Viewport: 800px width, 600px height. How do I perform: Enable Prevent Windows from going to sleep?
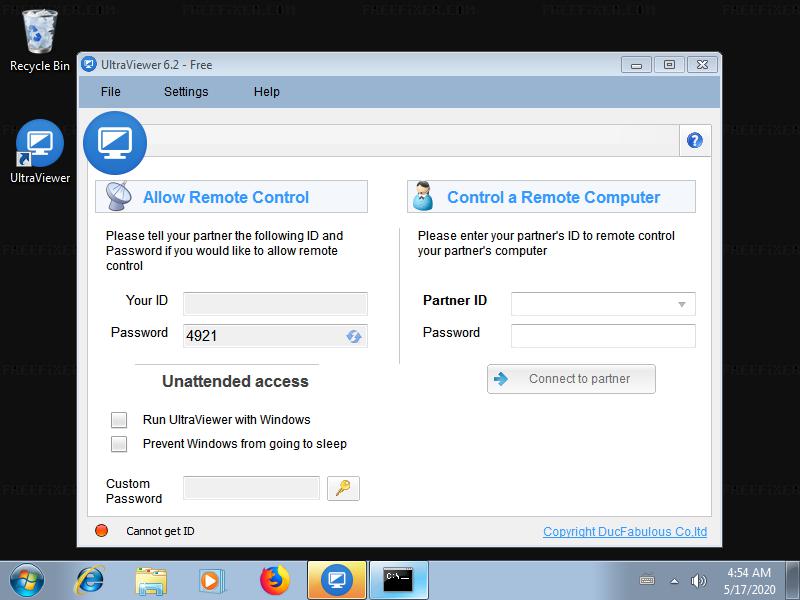119,444
